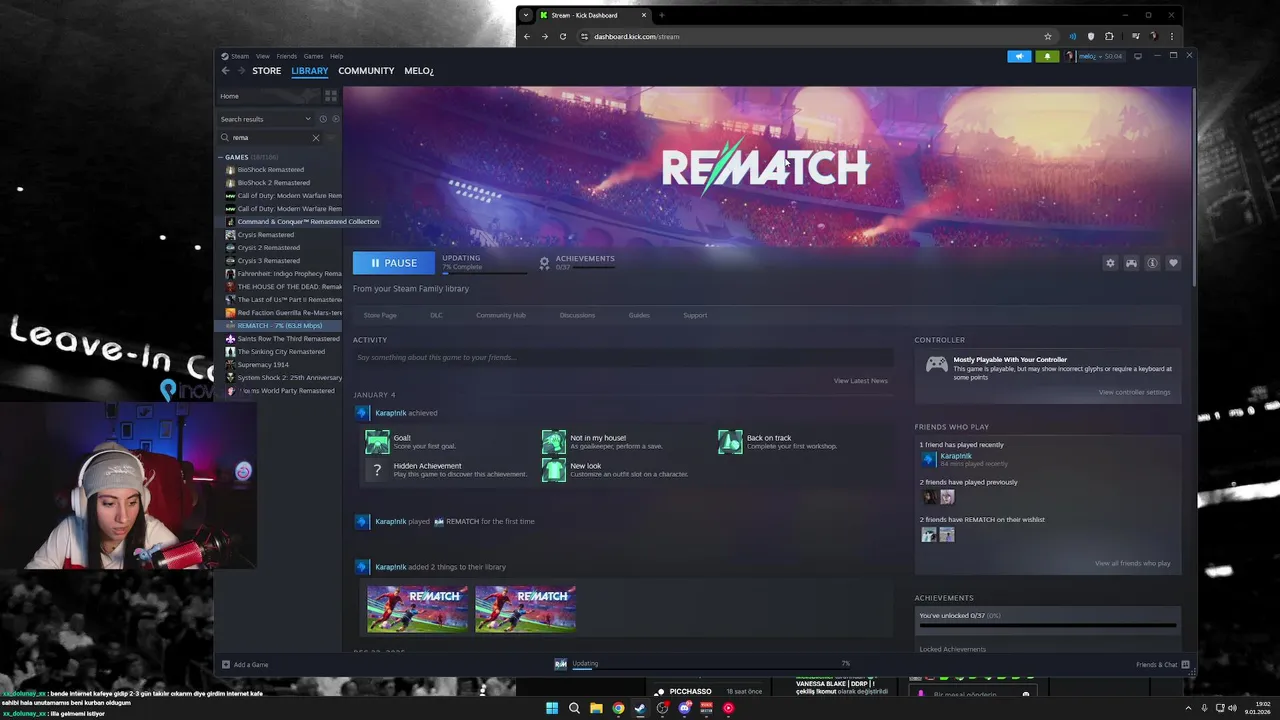Screen dimensions: 1280x720
Task: Click the library search field
Action: [x=270, y=138]
